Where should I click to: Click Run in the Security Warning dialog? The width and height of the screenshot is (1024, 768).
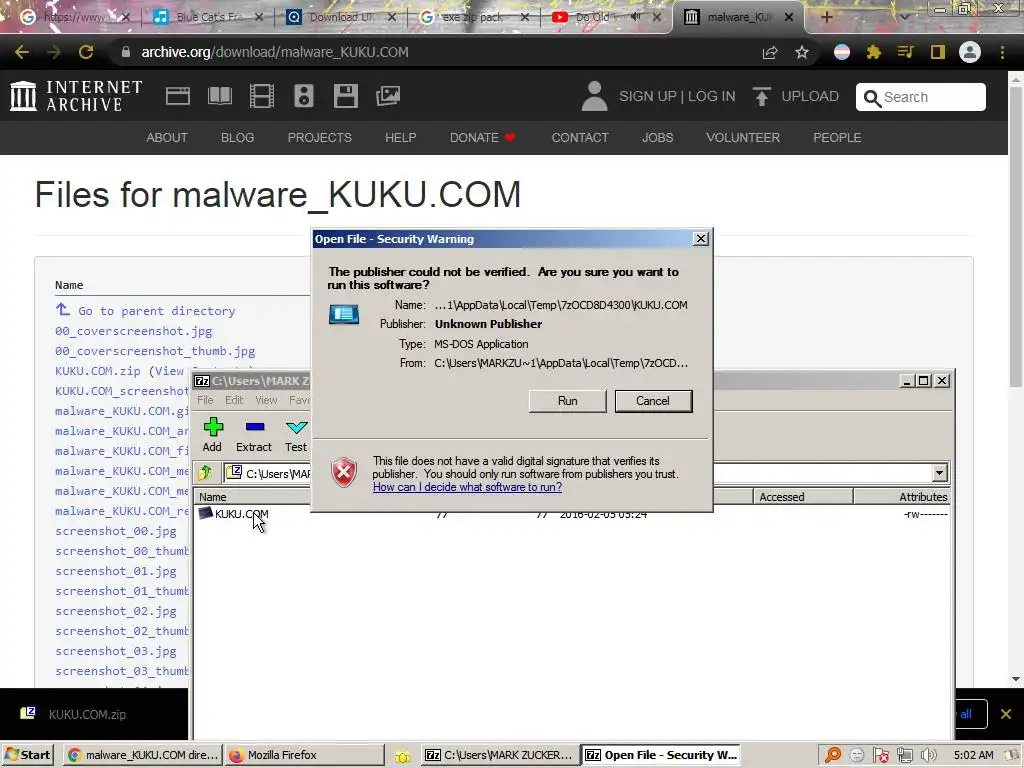point(567,401)
